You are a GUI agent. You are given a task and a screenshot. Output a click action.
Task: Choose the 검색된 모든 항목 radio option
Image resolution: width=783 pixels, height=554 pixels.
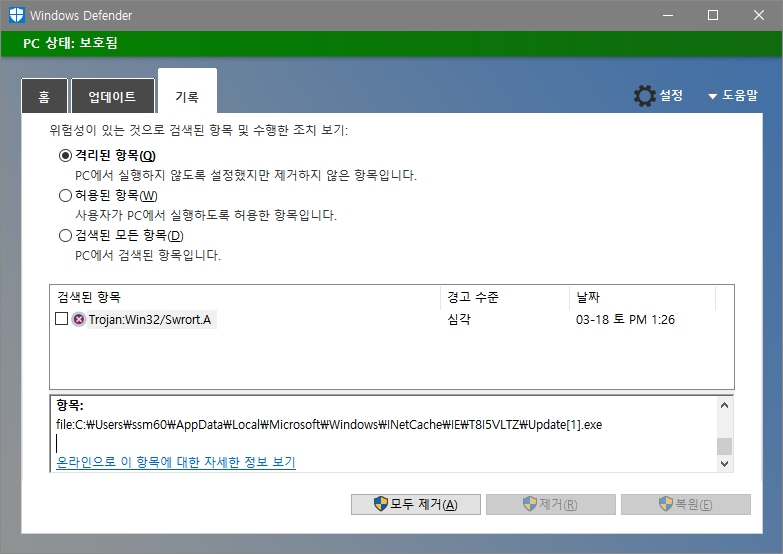click(x=66, y=235)
